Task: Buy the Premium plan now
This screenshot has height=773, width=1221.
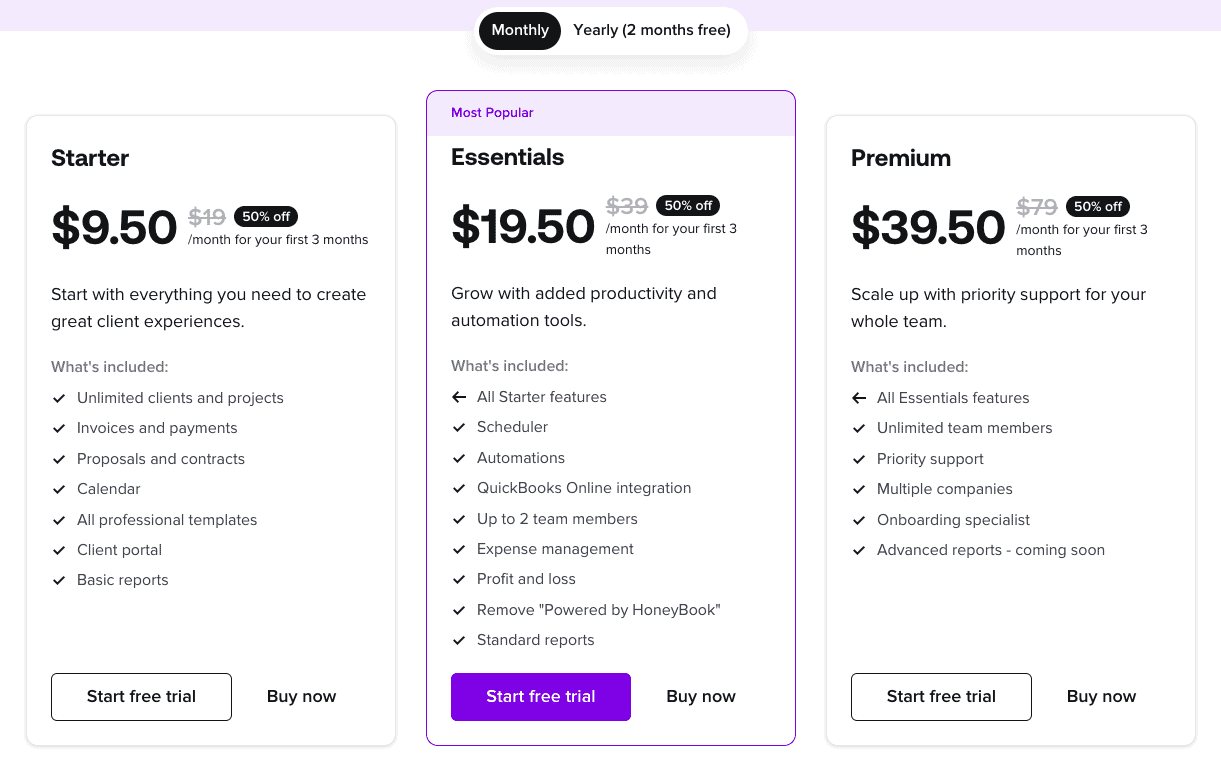Action: pyautogui.click(x=1101, y=696)
